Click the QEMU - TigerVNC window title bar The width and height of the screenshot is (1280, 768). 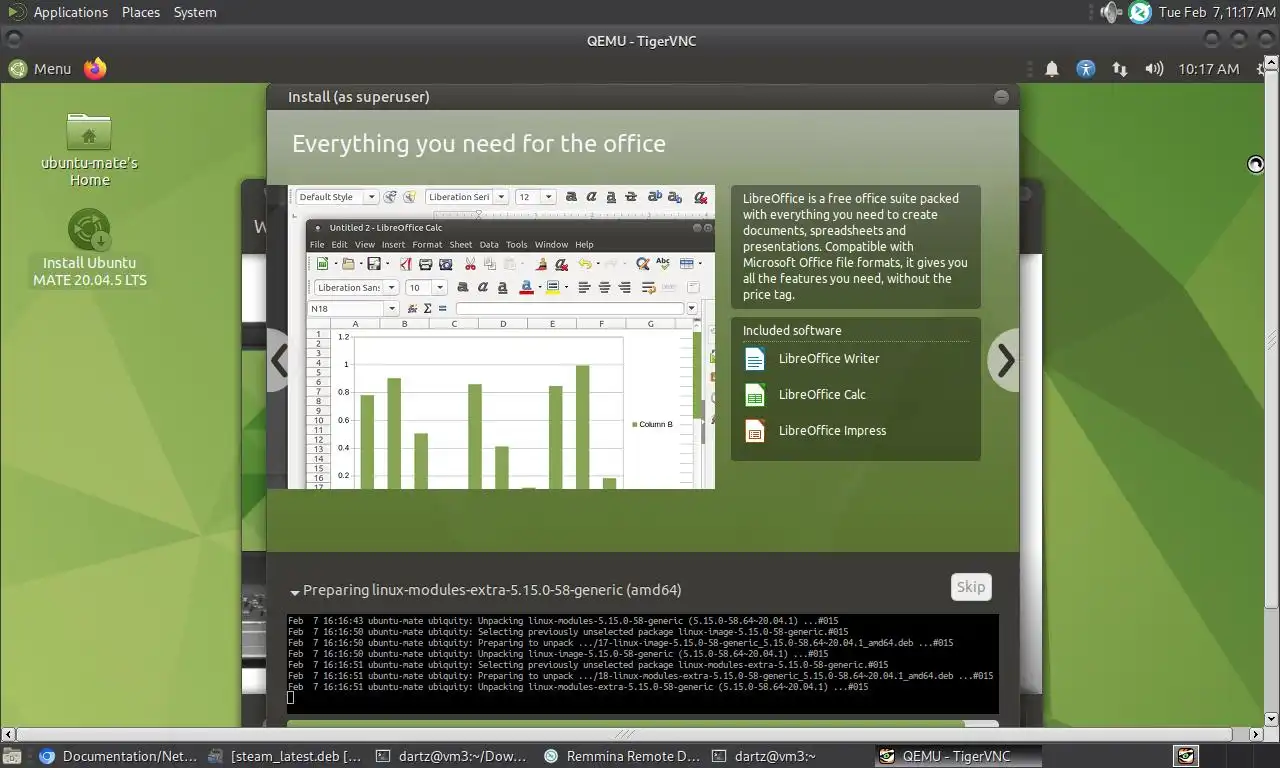(x=640, y=40)
